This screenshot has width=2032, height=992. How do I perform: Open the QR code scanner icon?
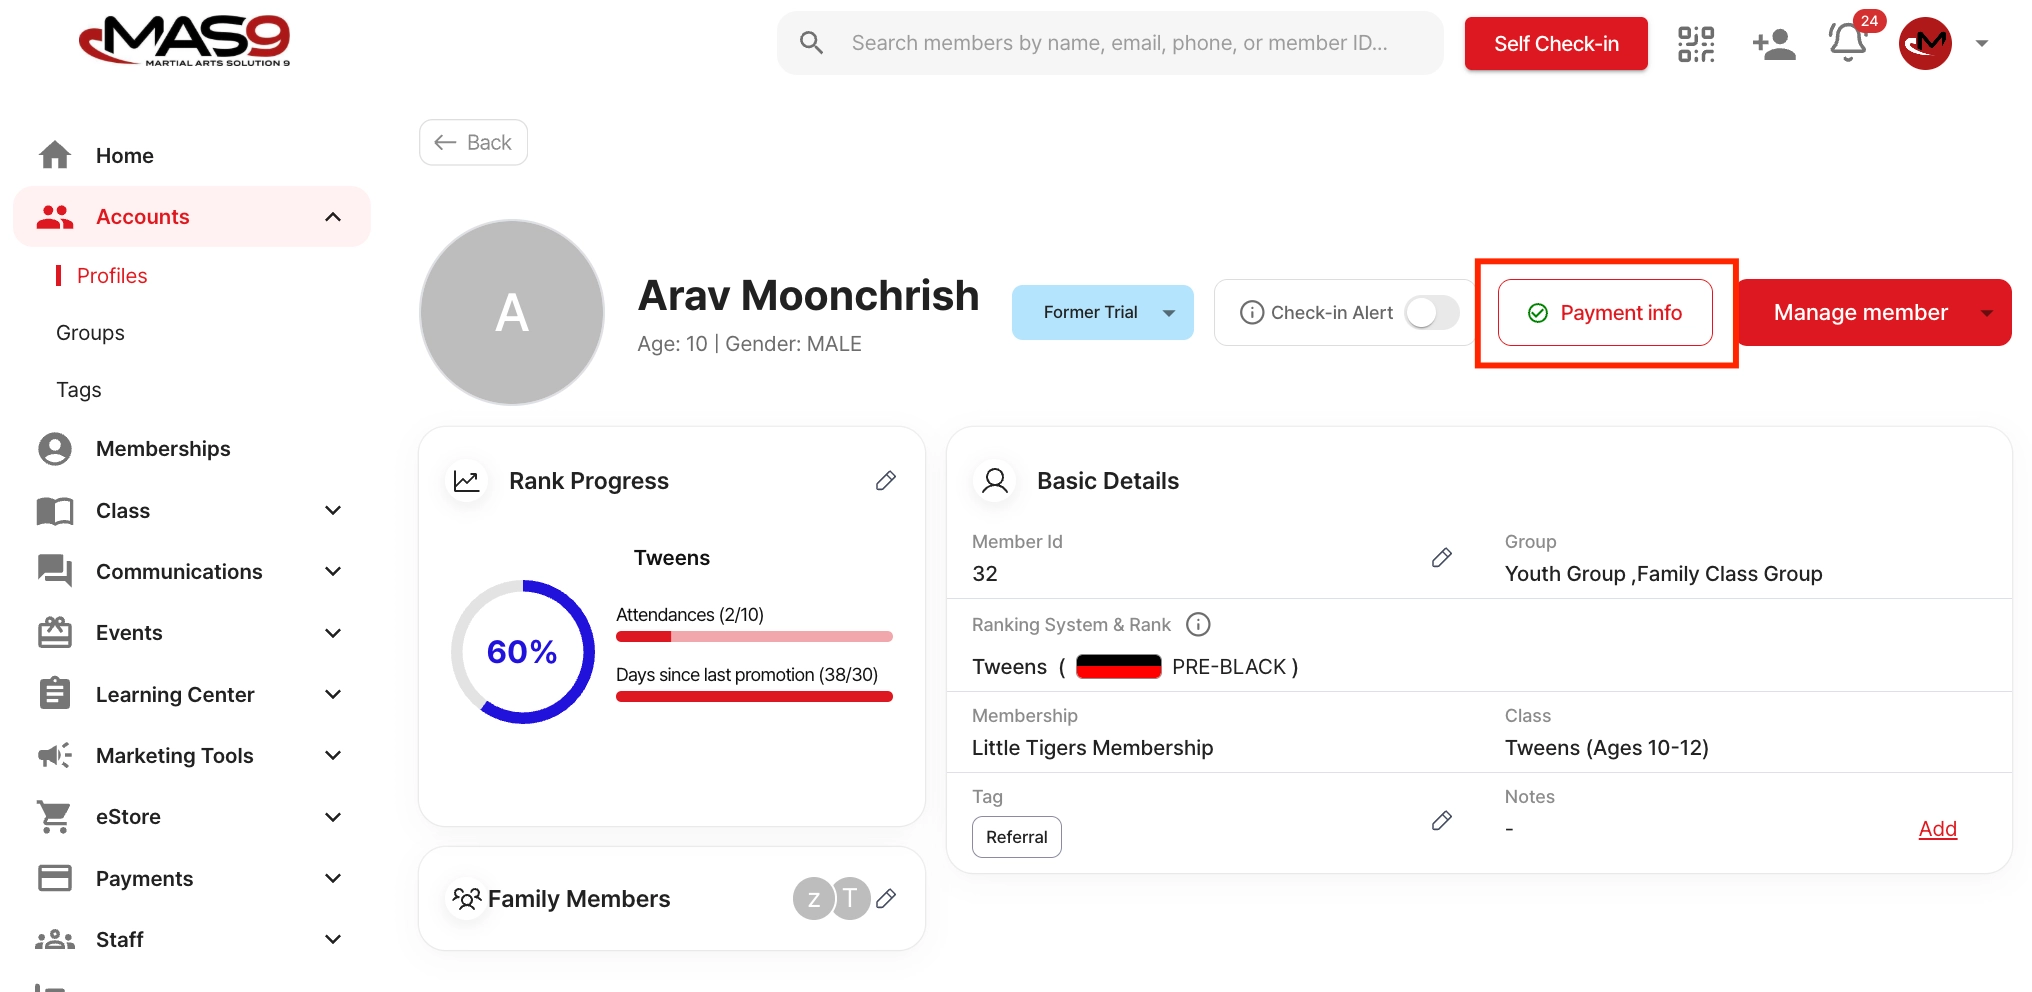click(1695, 44)
